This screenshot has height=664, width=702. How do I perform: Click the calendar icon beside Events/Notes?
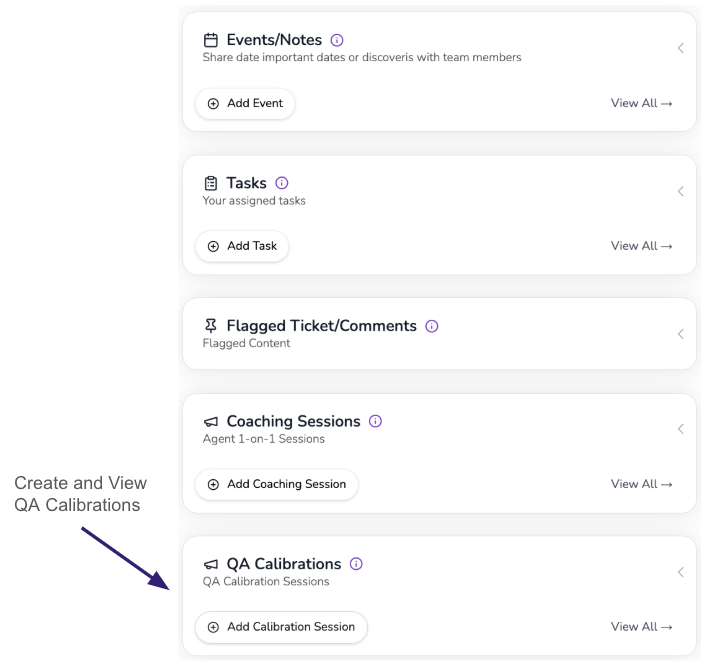(211, 41)
